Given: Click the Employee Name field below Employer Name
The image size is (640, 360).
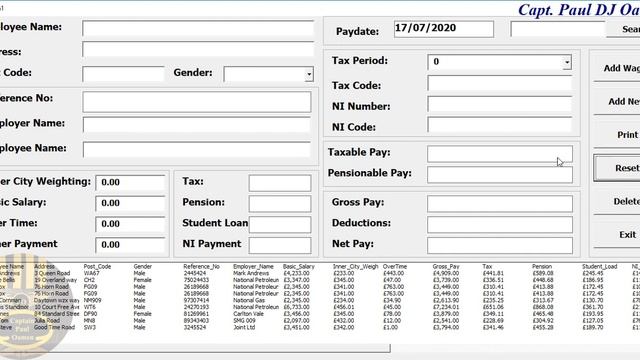Looking at the screenshot, I should click(x=197, y=150).
